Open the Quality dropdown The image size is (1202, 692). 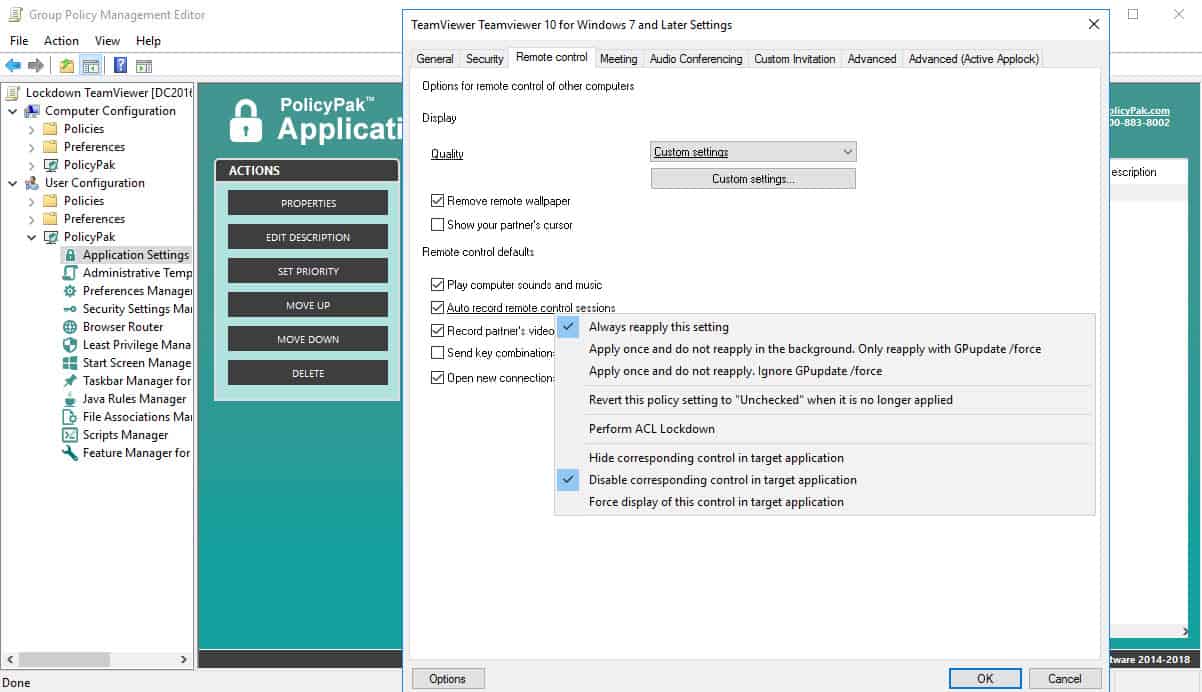[753, 152]
